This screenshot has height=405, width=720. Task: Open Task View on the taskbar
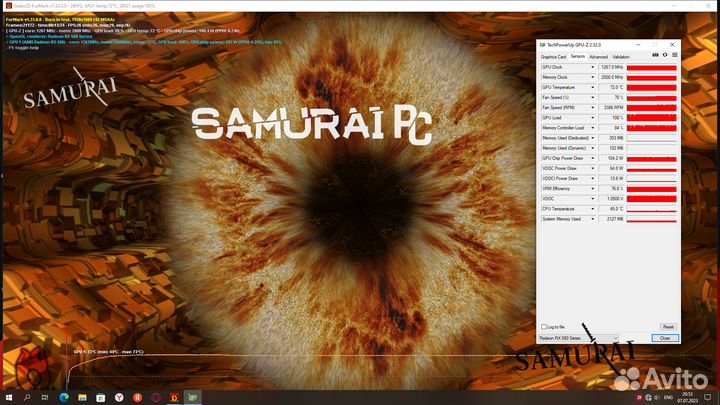(45, 397)
